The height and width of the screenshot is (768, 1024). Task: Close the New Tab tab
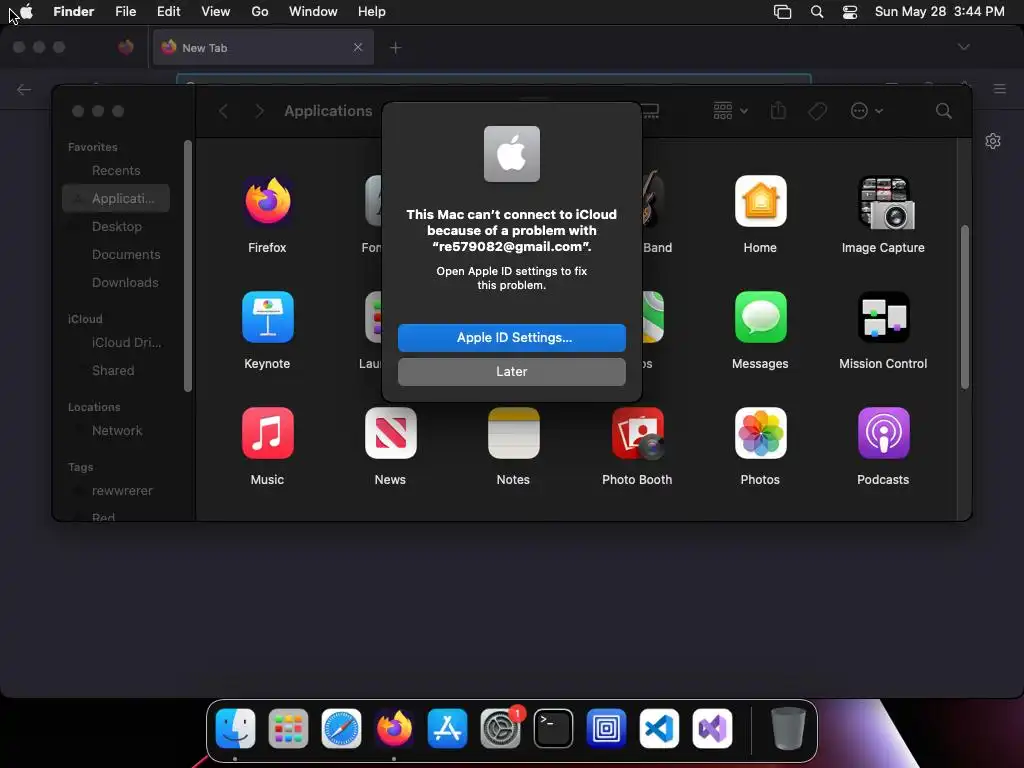point(358,47)
